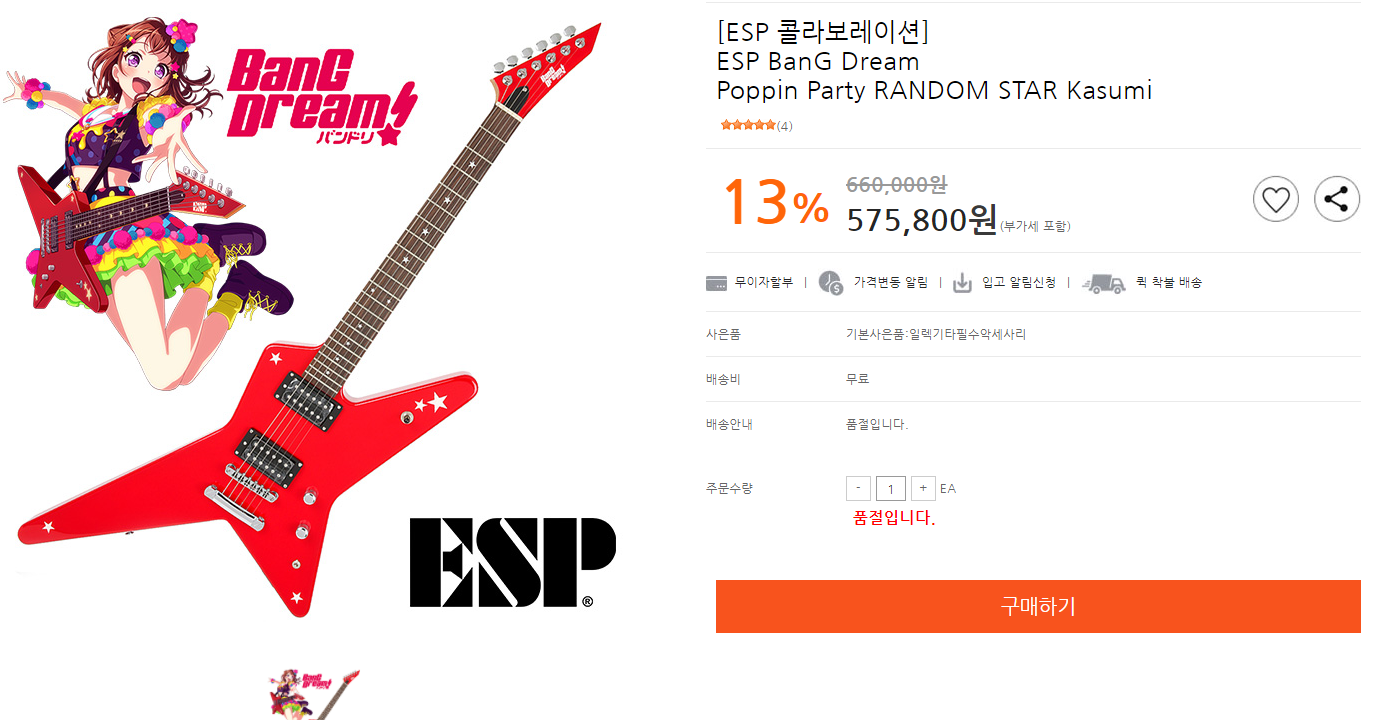Decrease quantity with the minus button

pos(858,488)
